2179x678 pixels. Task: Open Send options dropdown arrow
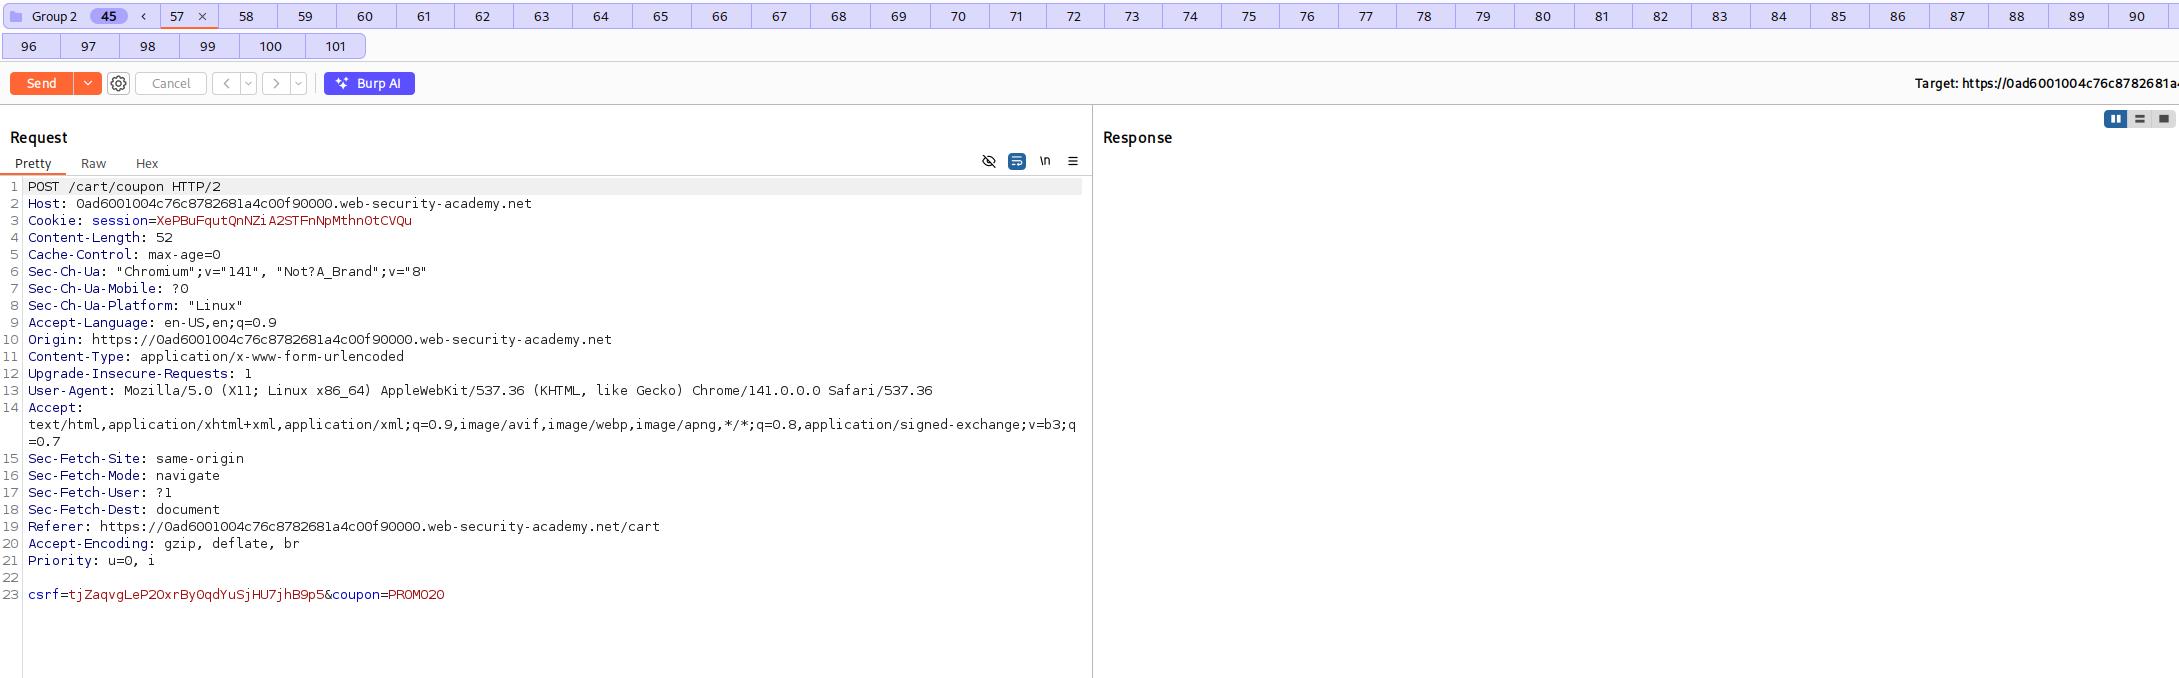[88, 84]
